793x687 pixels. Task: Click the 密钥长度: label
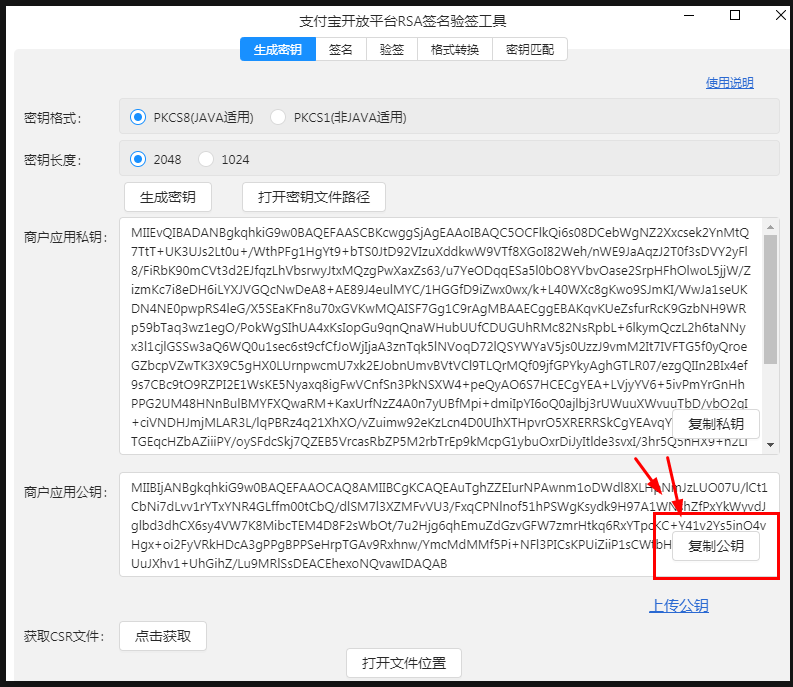pyautogui.click(x=53, y=160)
